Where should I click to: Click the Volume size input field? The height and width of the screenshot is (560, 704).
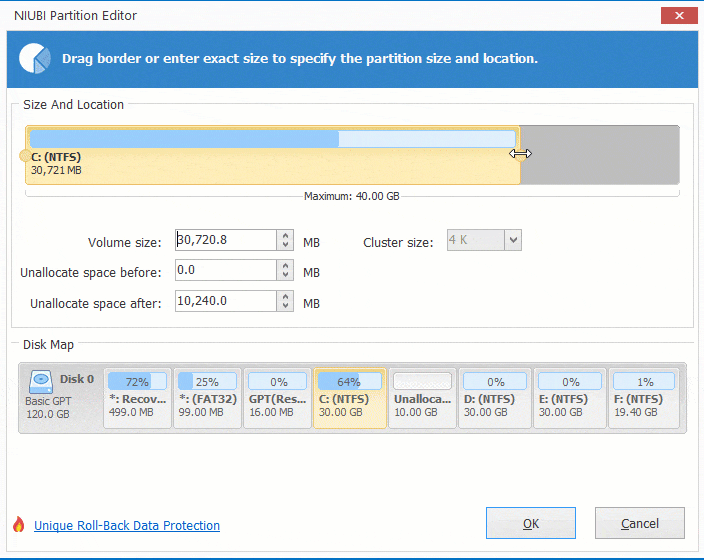tap(226, 240)
